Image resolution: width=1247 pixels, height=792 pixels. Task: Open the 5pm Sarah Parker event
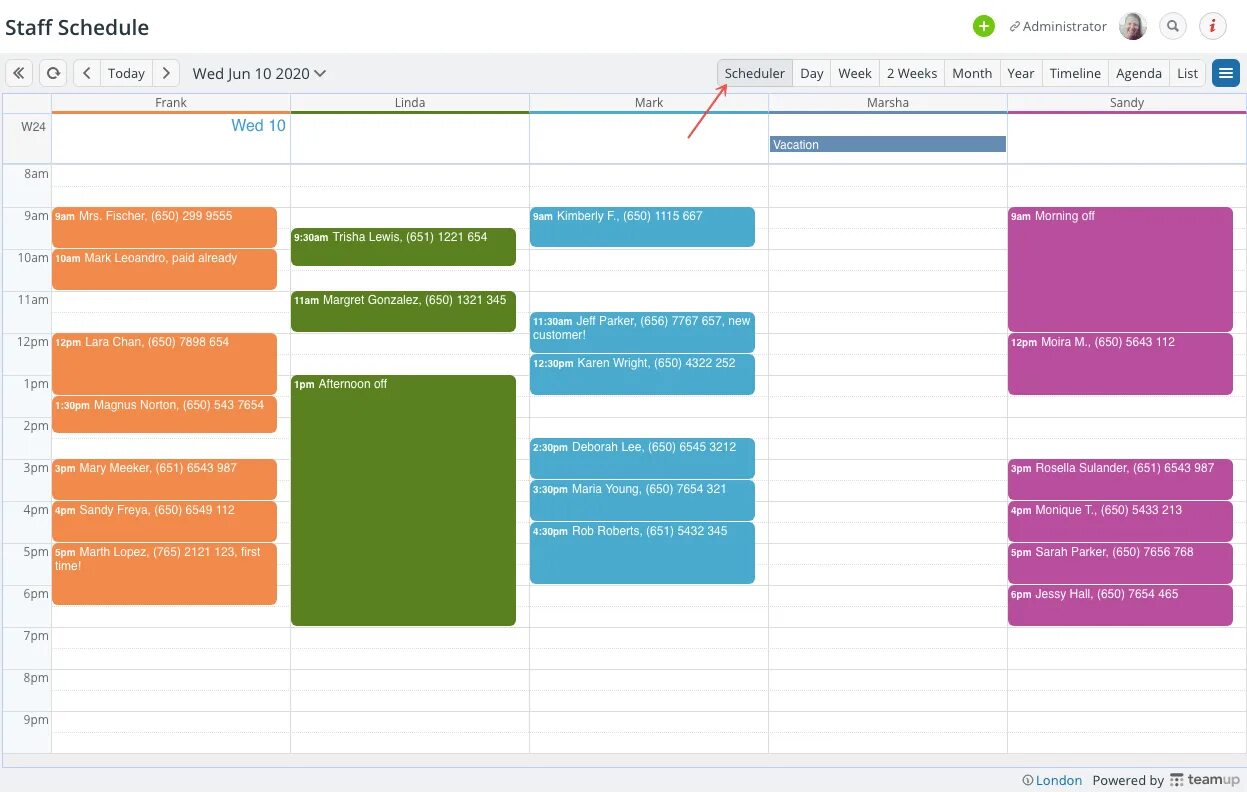click(x=1120, y=563)
